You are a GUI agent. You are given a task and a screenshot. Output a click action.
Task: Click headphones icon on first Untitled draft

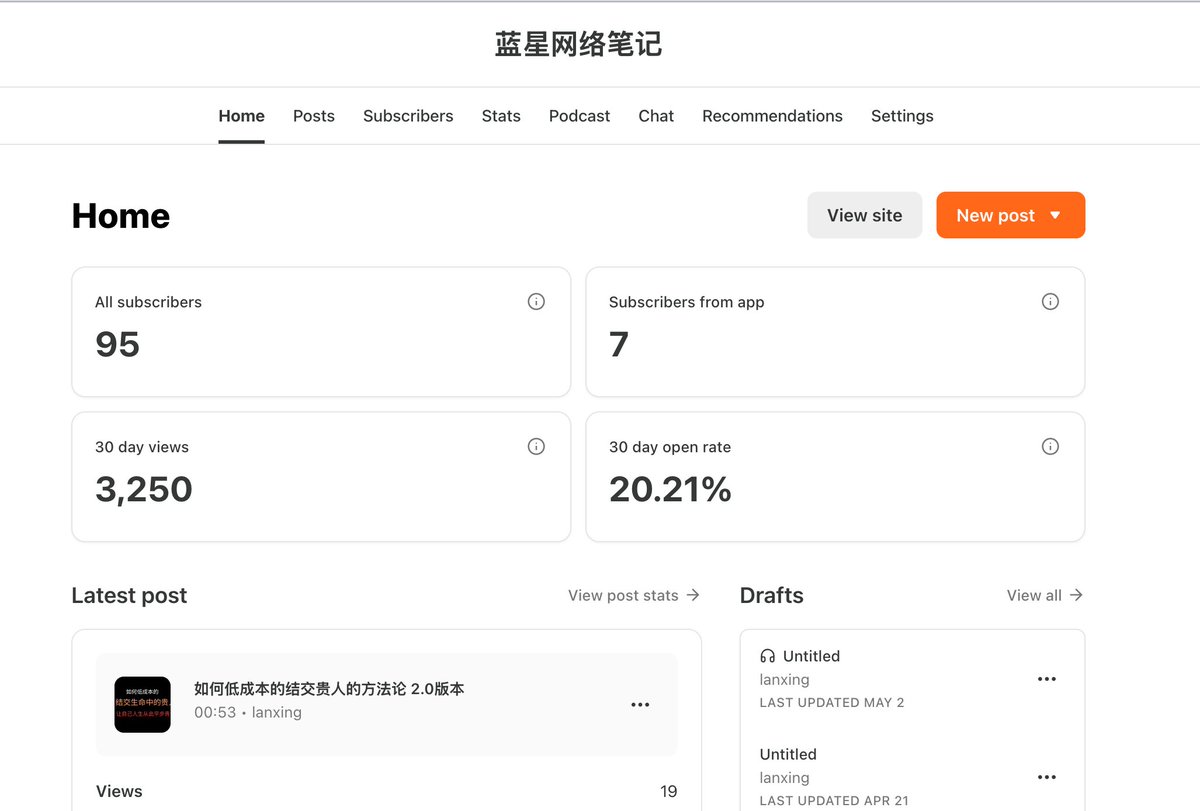pos(768,656)
